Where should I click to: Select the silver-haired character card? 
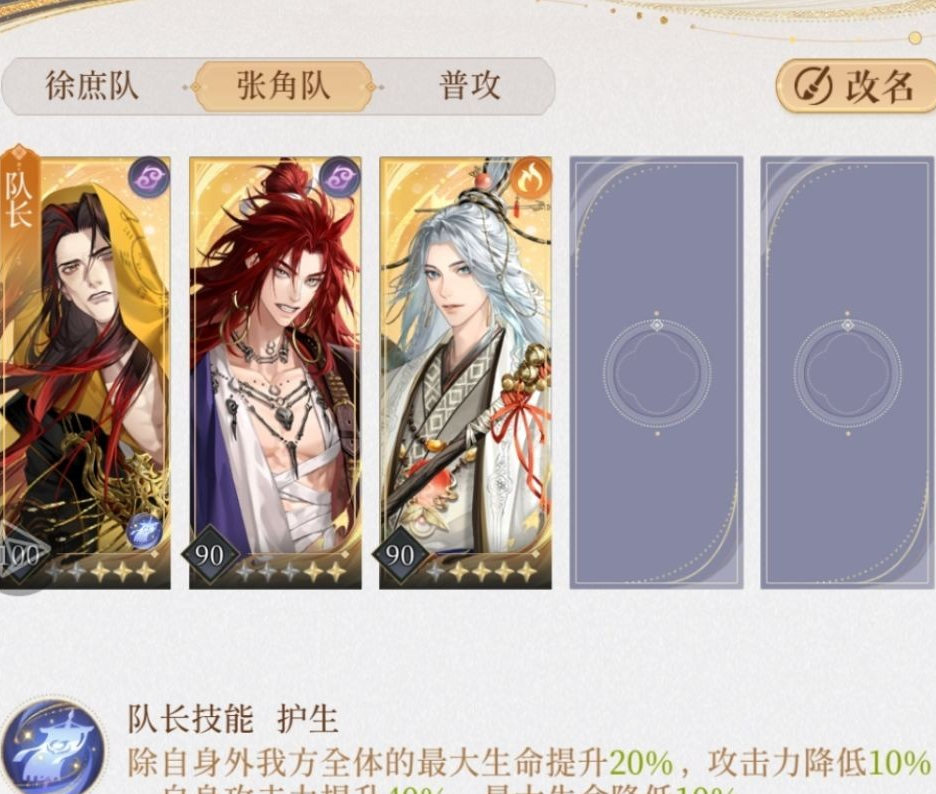pyautogui.click(x=466, y=373)
